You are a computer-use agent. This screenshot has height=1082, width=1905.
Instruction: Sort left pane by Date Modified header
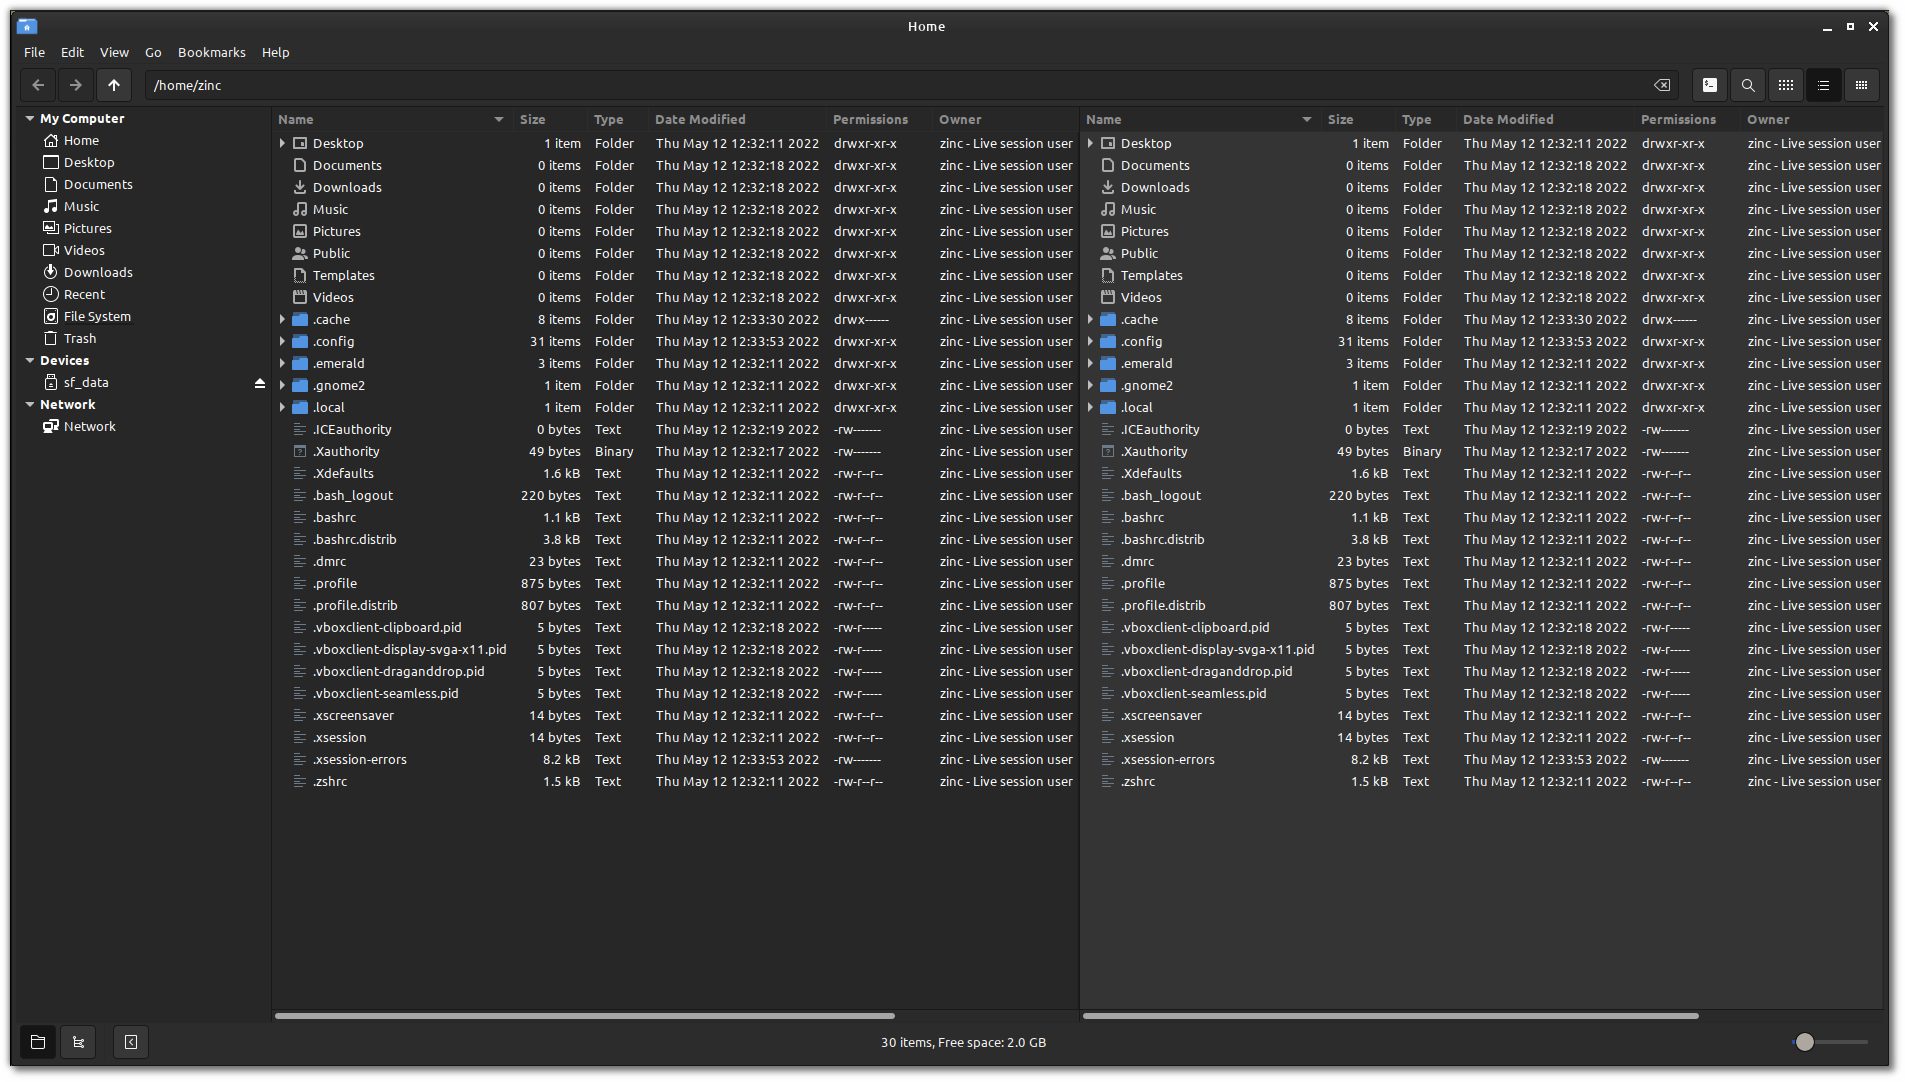point(737,119)
